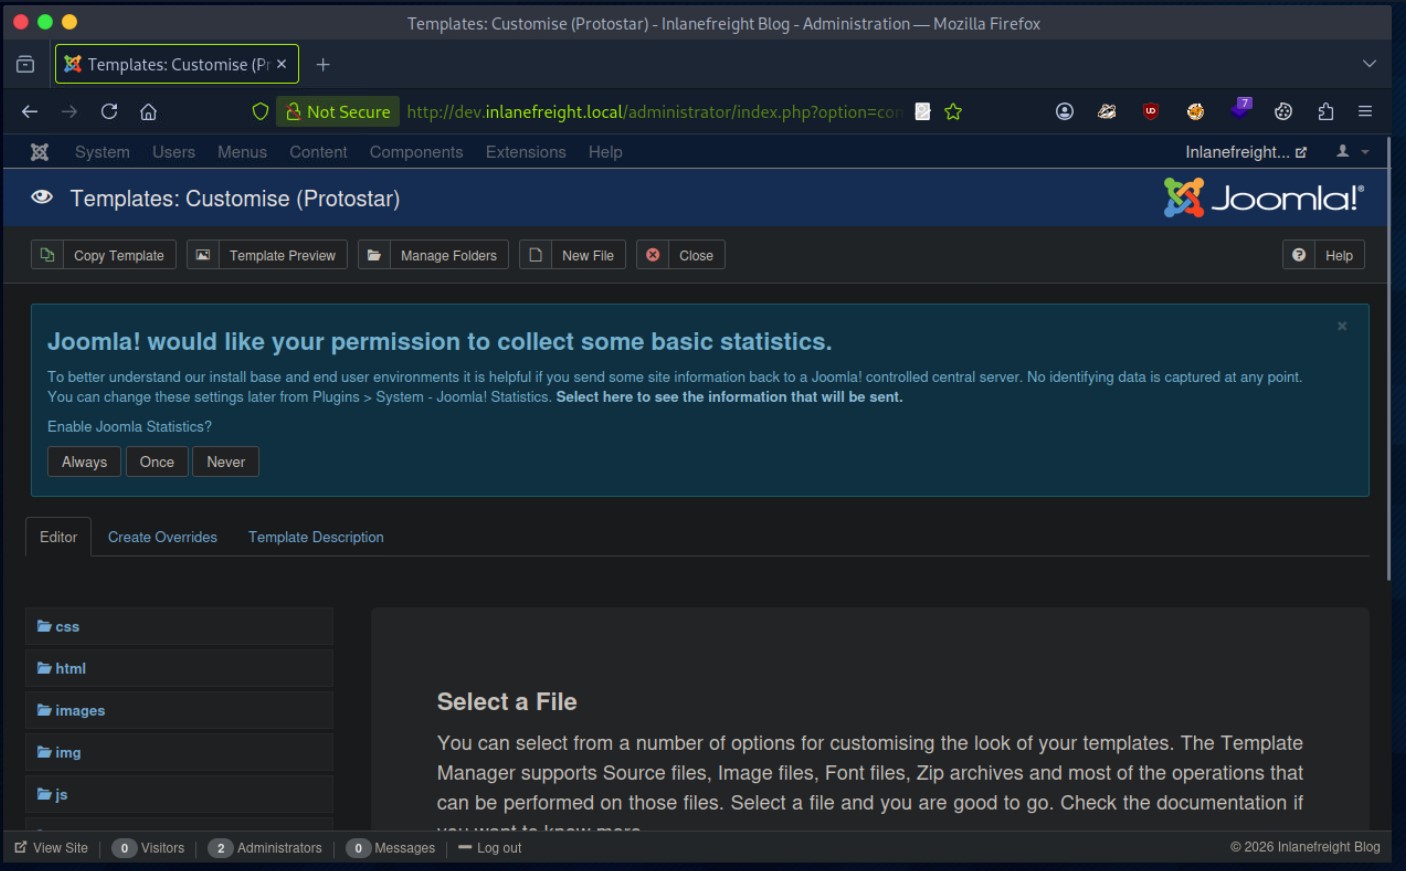Click the Help question mark icon
This screenshot has width=1406, height=871.
[x=1298, y=255]
